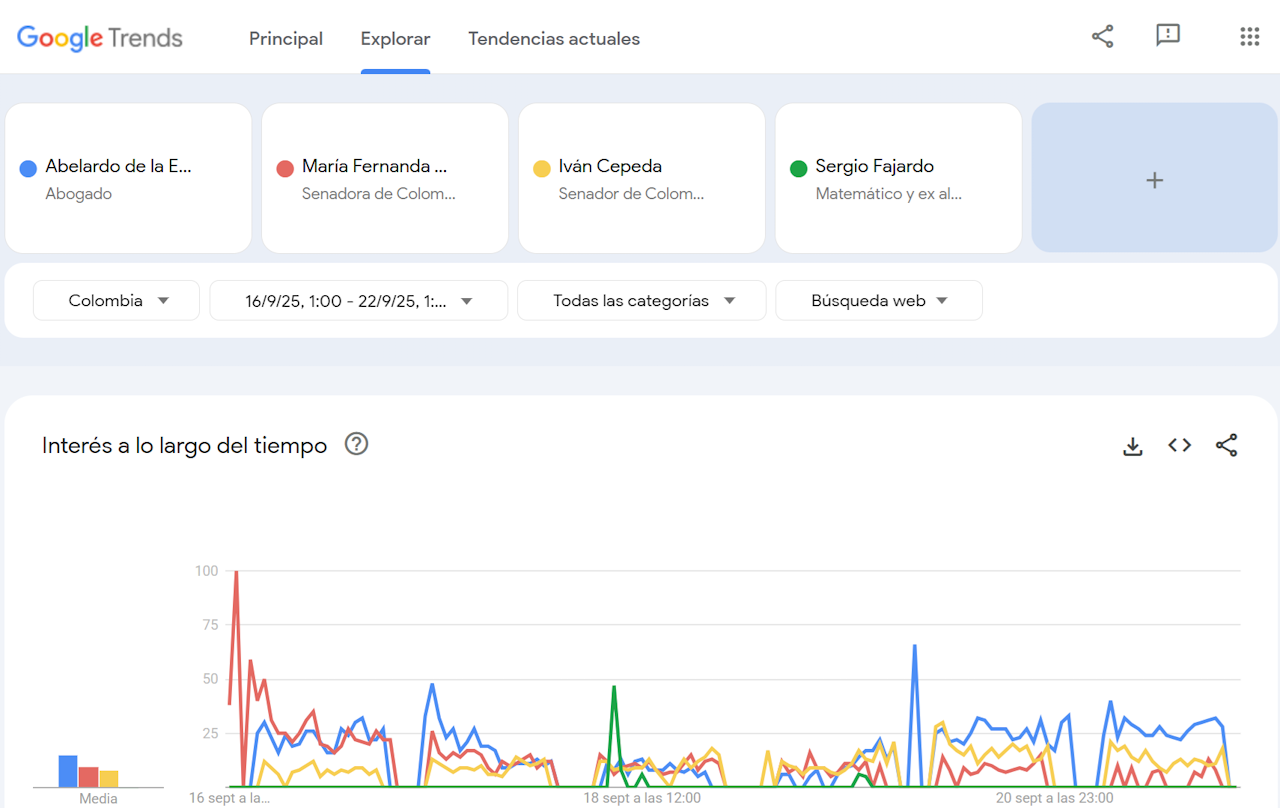Open the send feedback icon
The height and width of the screenshot is (808, 1280).
[1167, 36]
